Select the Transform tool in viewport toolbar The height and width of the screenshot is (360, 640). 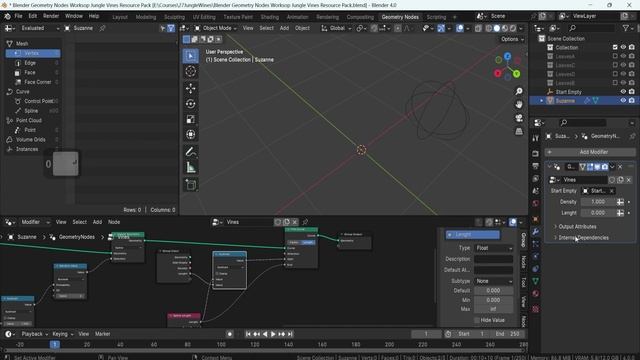(x=190, y=134)
